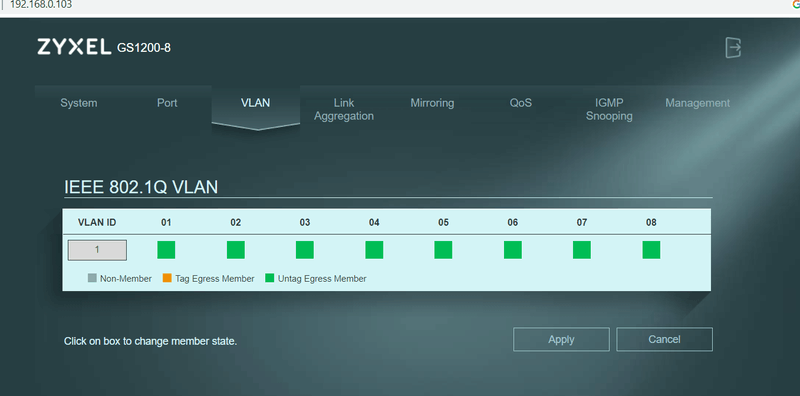The image size is (800, 396).
Task: Click the VLAN ID column header
Action: point(97,222)
